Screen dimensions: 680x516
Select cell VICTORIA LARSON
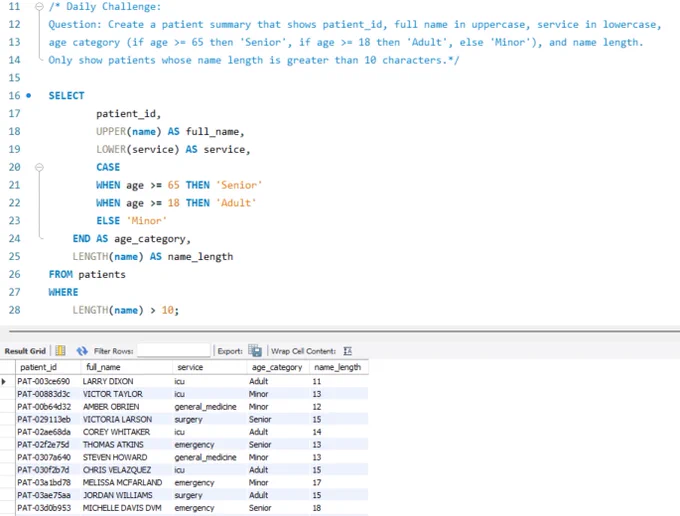pyautogui.click(x=117, y=419)
